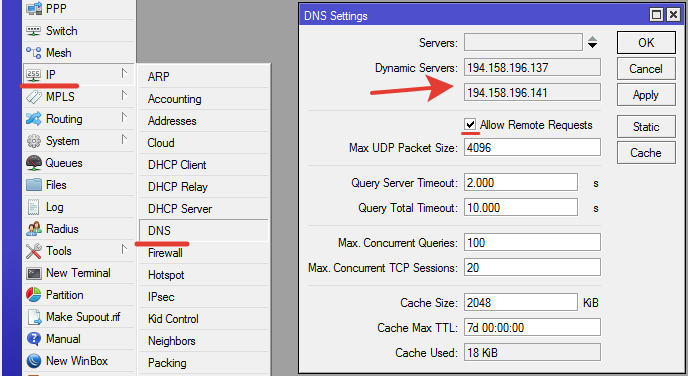Click the Servers input field
This screenshot has width=688, height=376.
(x=523, y=42)
